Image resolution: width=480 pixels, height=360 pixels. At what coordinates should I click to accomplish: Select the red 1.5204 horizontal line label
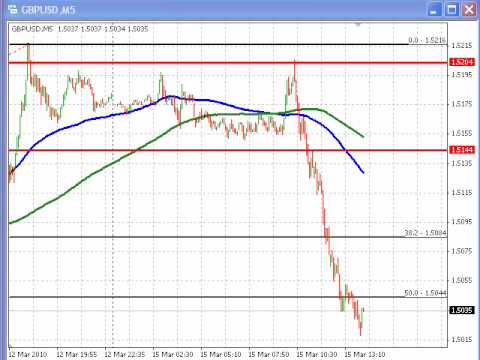click(462, 62)
